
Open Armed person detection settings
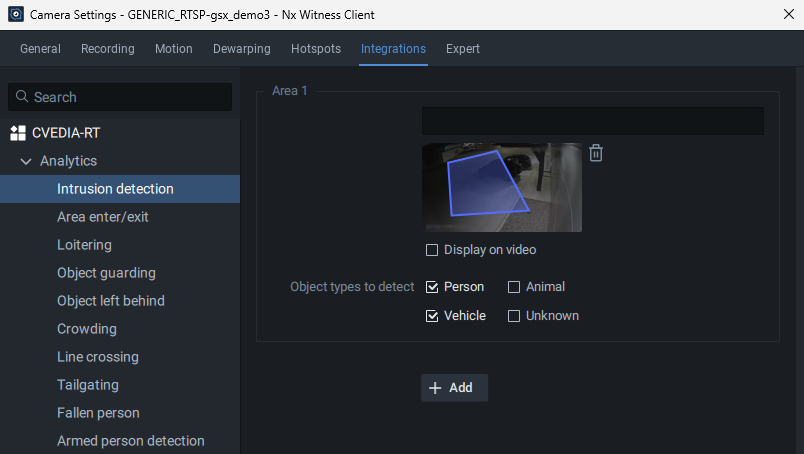(120, 441)
